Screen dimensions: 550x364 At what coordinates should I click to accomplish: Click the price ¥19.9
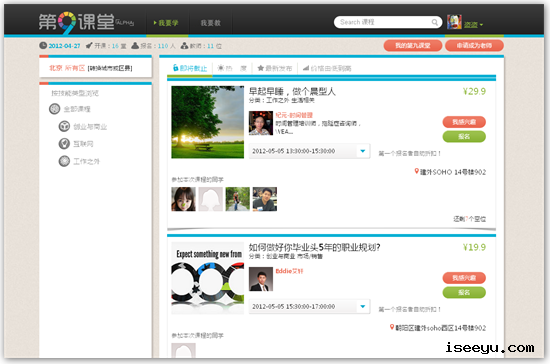(x=474, y=247)
